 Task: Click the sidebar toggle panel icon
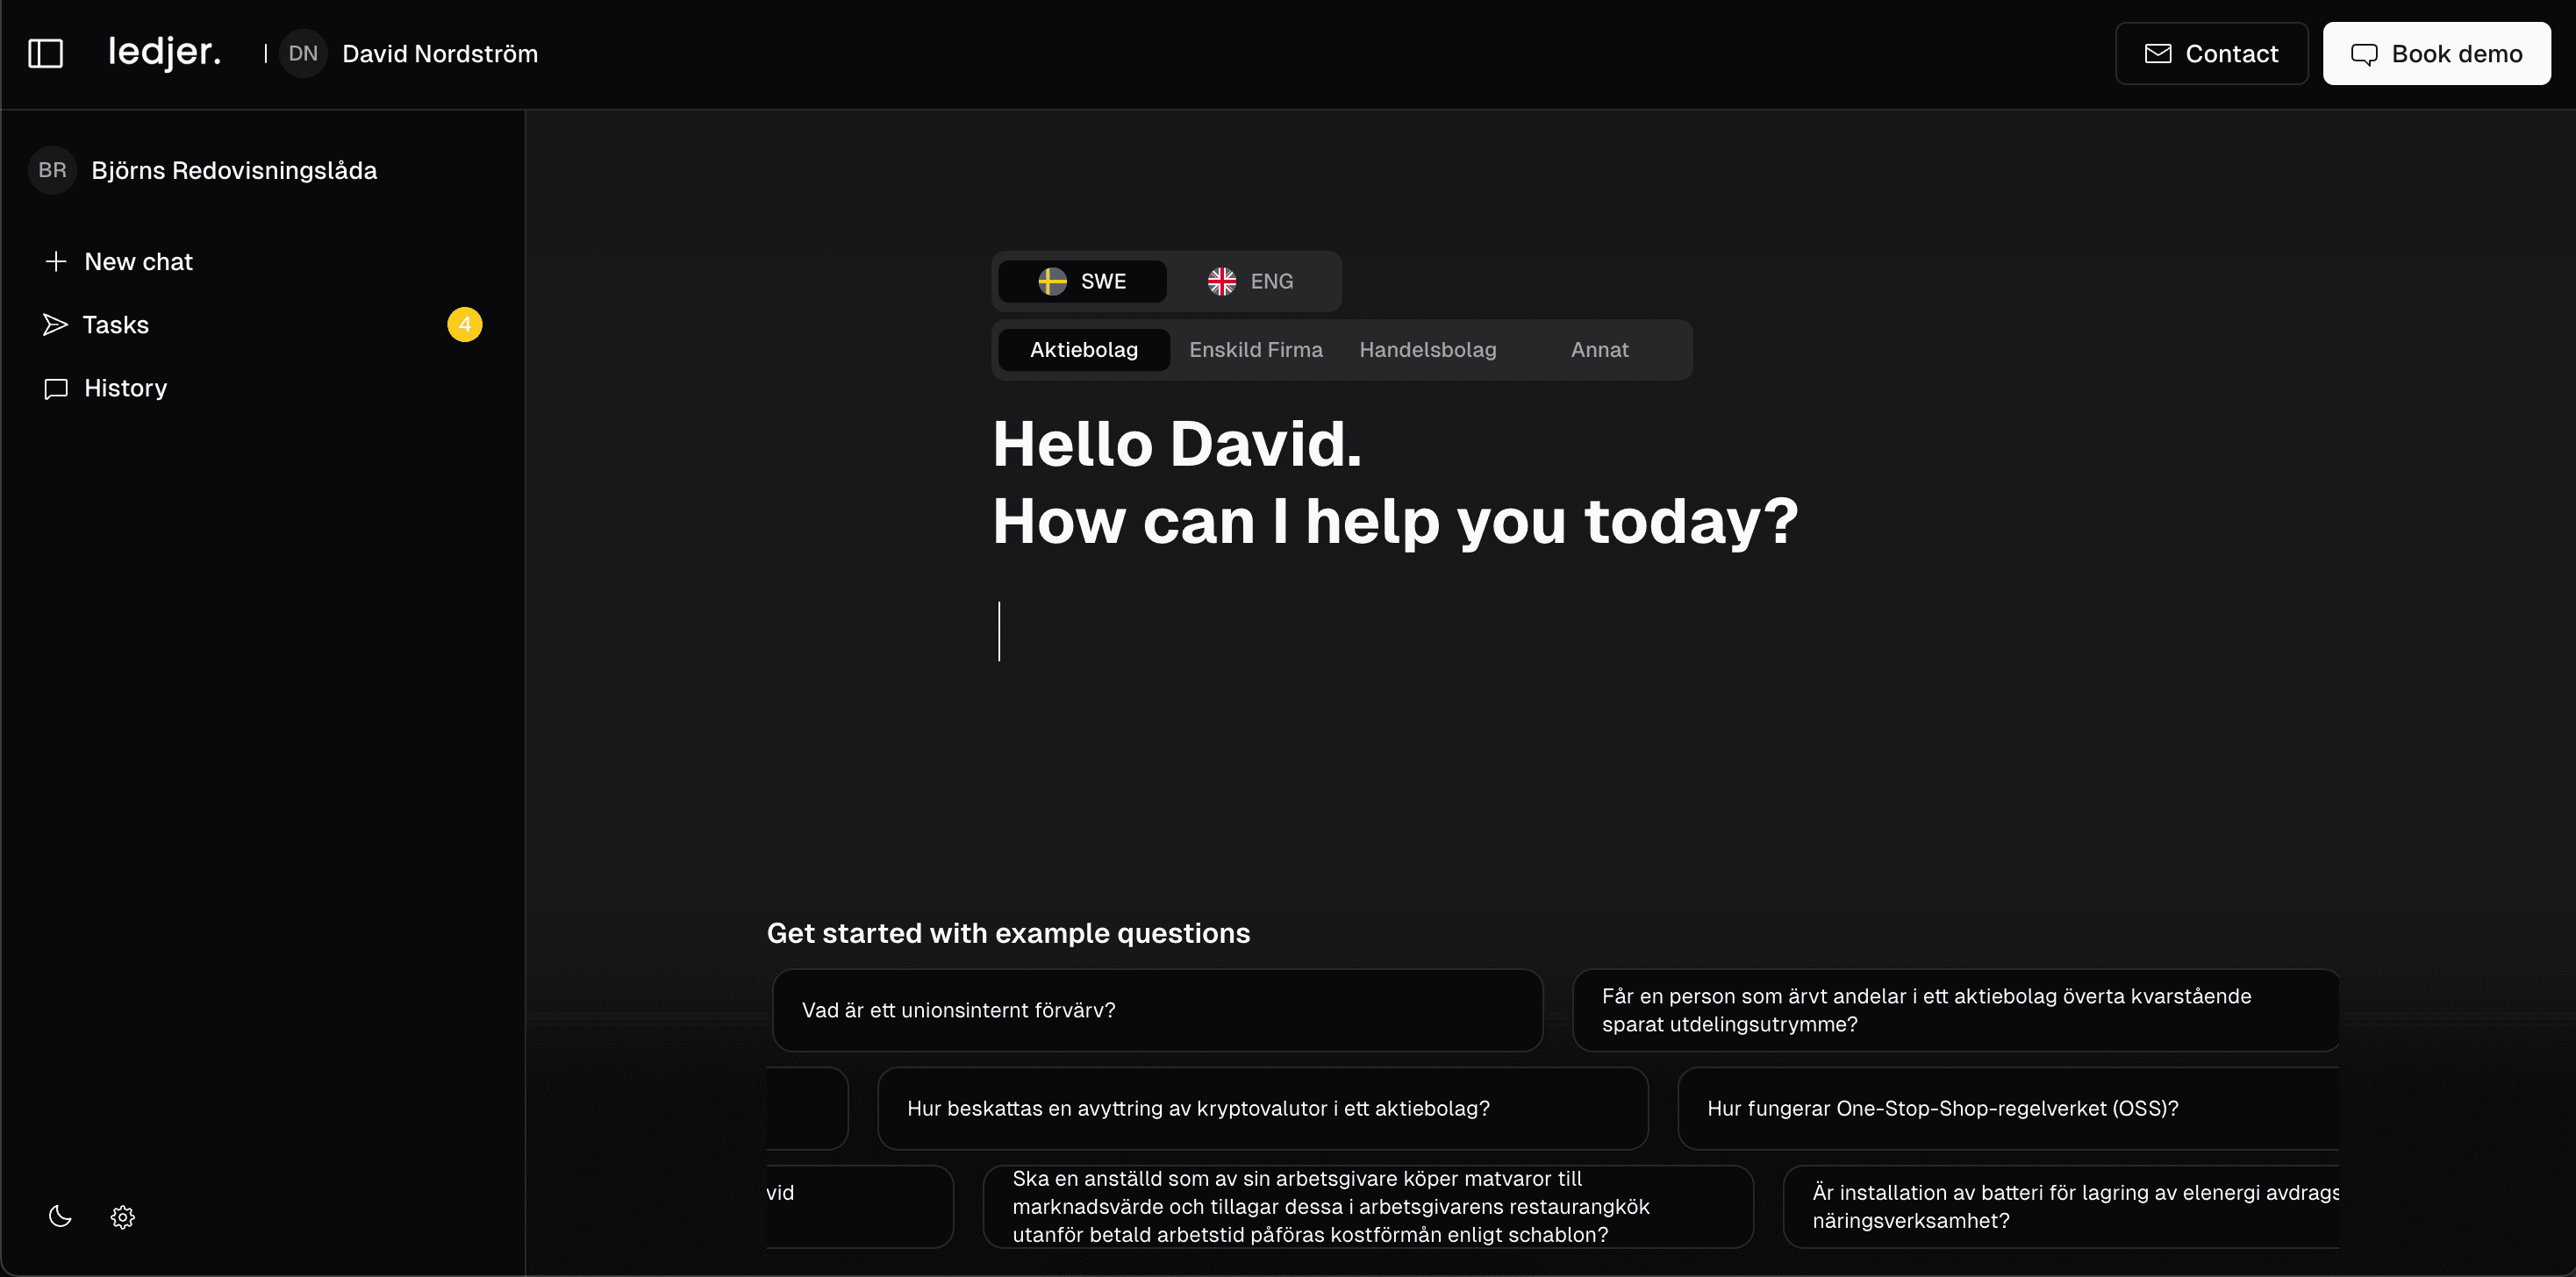click(46, 53)
